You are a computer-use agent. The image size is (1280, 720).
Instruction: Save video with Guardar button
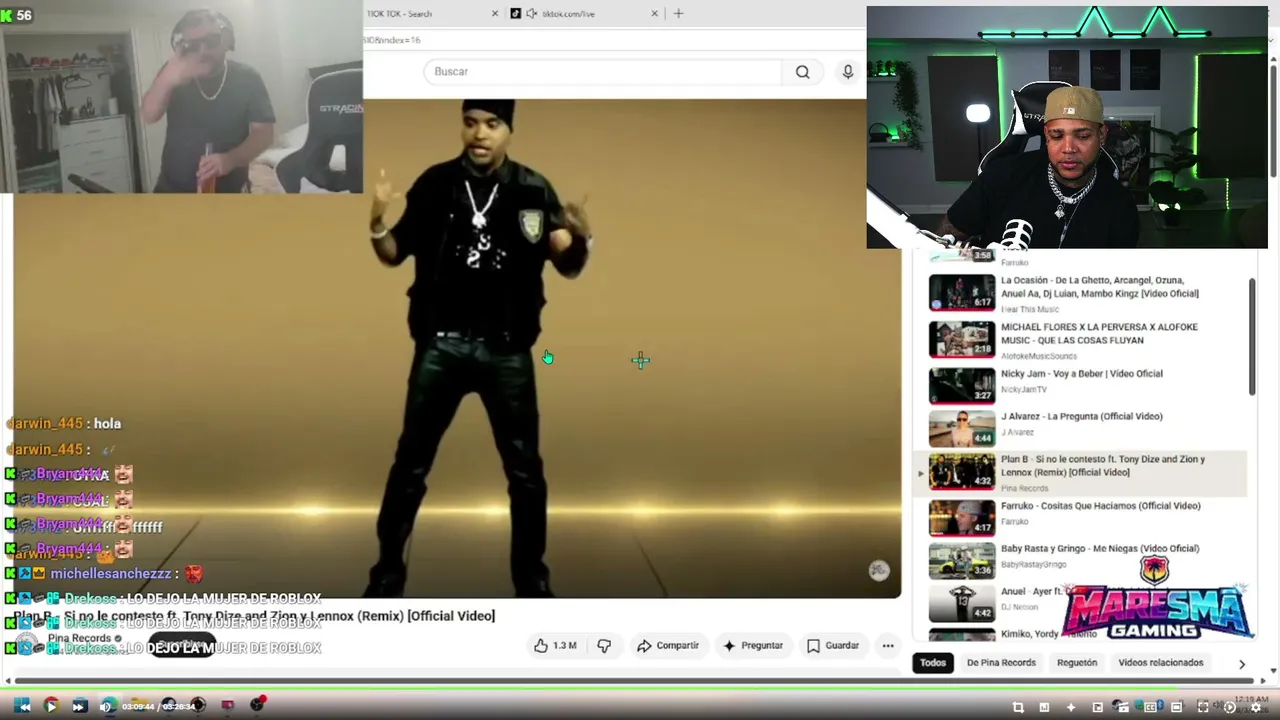[833, 646]
